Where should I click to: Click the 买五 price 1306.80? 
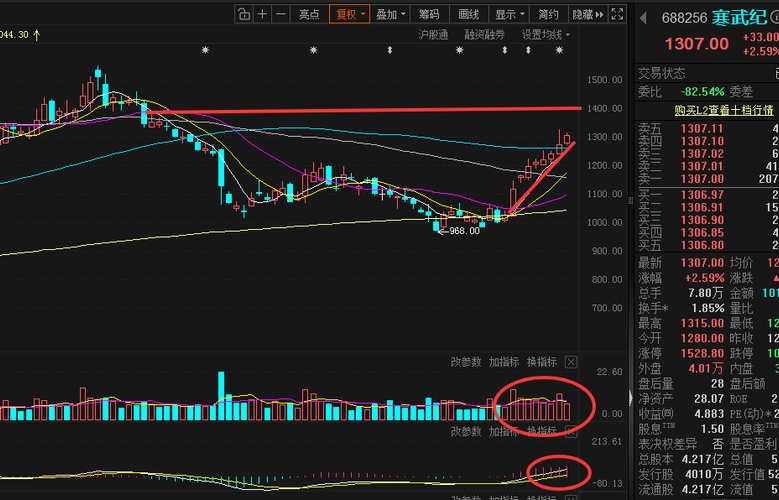702,245
